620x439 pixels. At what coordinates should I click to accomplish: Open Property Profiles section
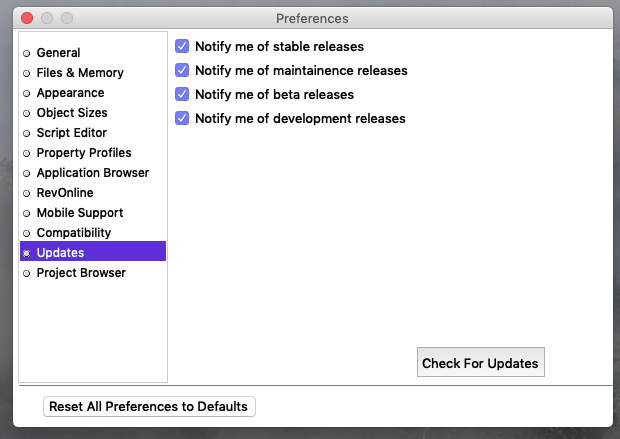(x=84, y=153)
